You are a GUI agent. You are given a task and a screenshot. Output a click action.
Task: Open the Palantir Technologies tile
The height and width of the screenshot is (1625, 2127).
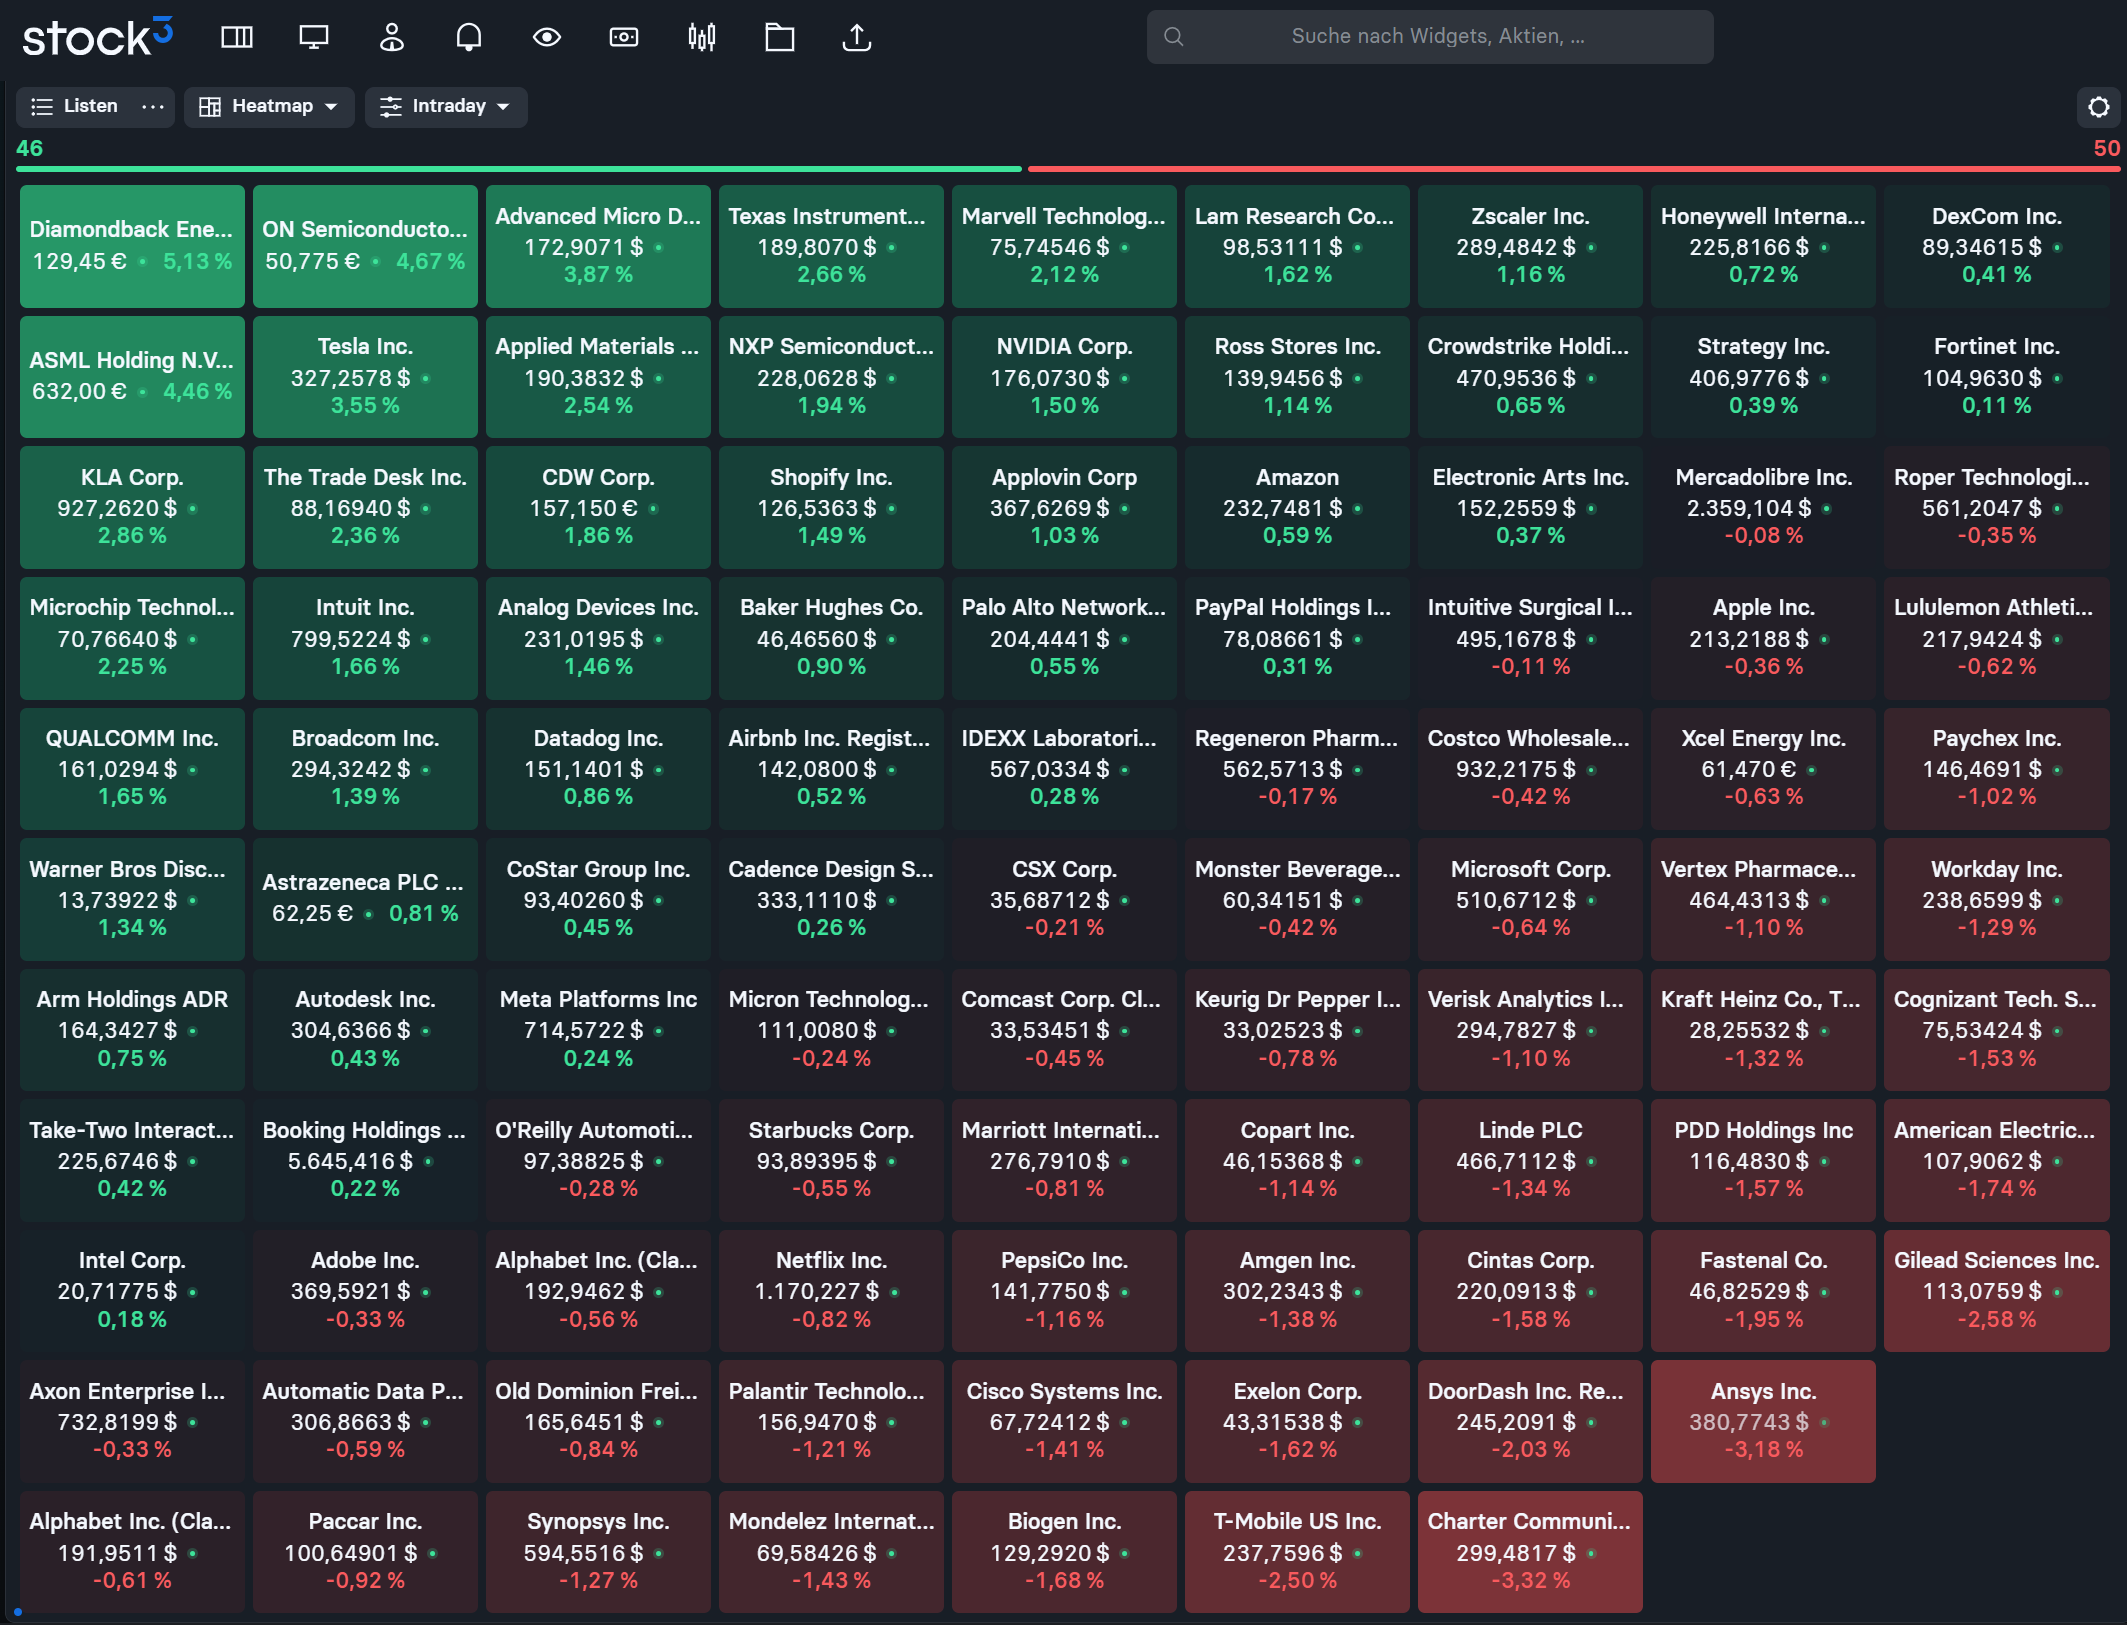point(831,1421)
